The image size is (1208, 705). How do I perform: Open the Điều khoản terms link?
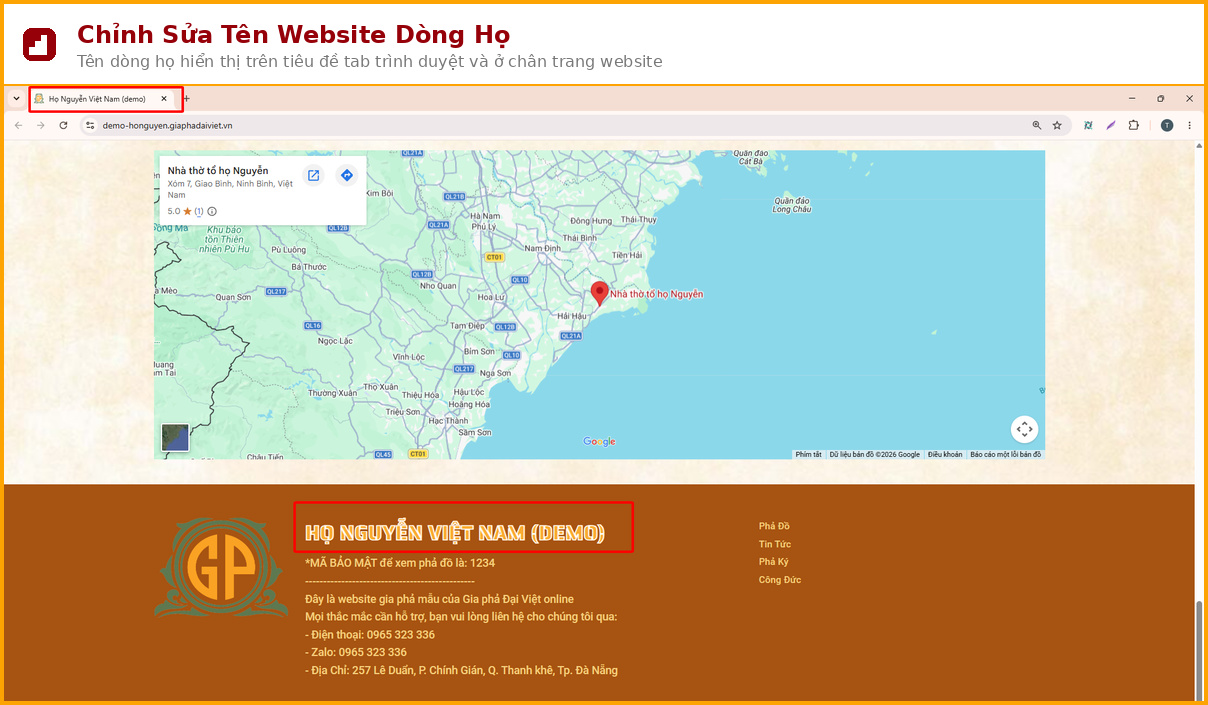click(945, 454)
